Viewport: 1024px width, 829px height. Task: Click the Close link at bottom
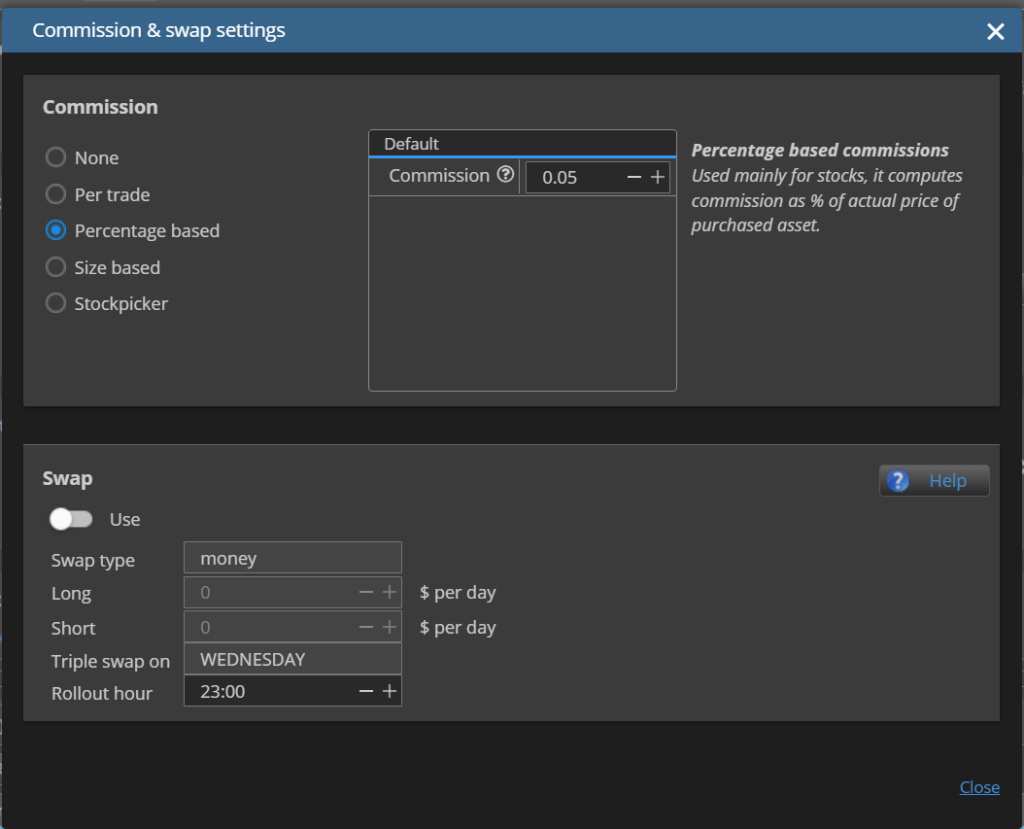pos(979,787)
